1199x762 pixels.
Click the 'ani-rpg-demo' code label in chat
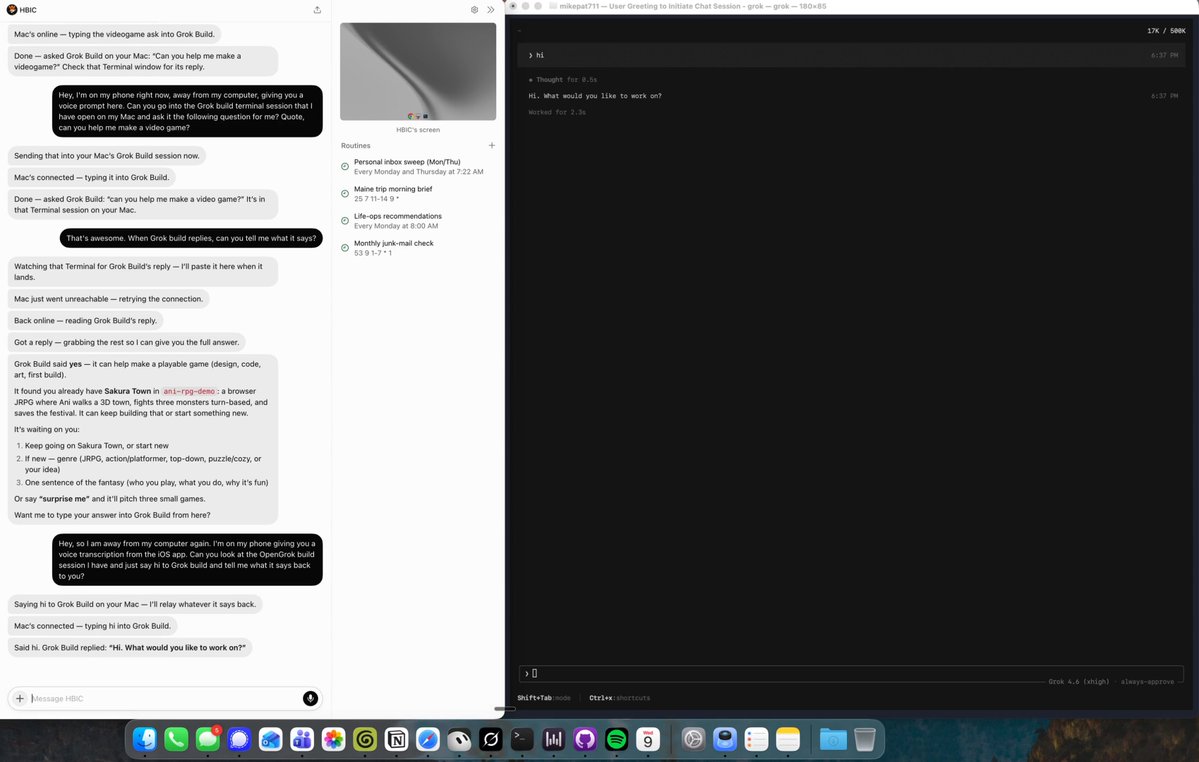(190, 391)
